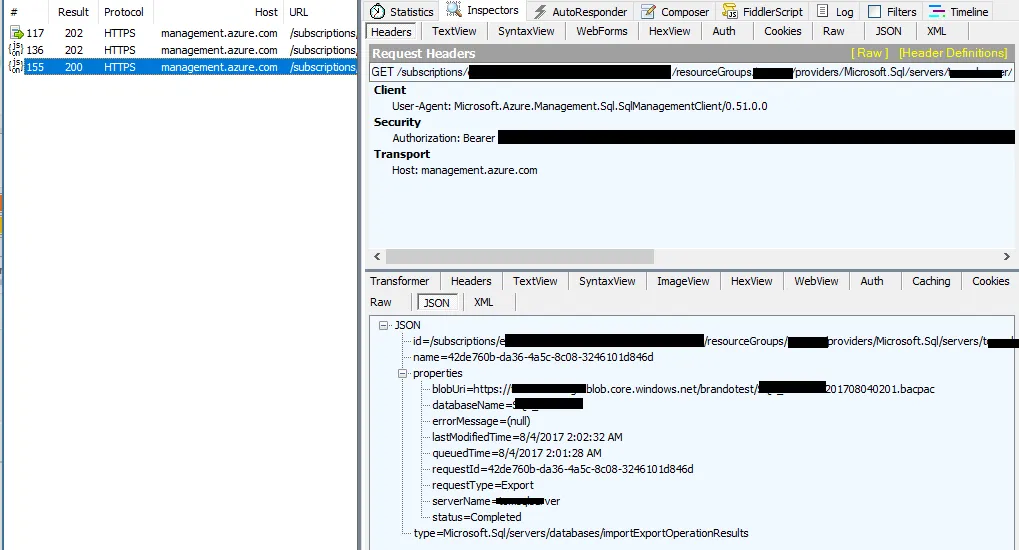
Task: Open the response Headers tab
Action: point(471,281)
